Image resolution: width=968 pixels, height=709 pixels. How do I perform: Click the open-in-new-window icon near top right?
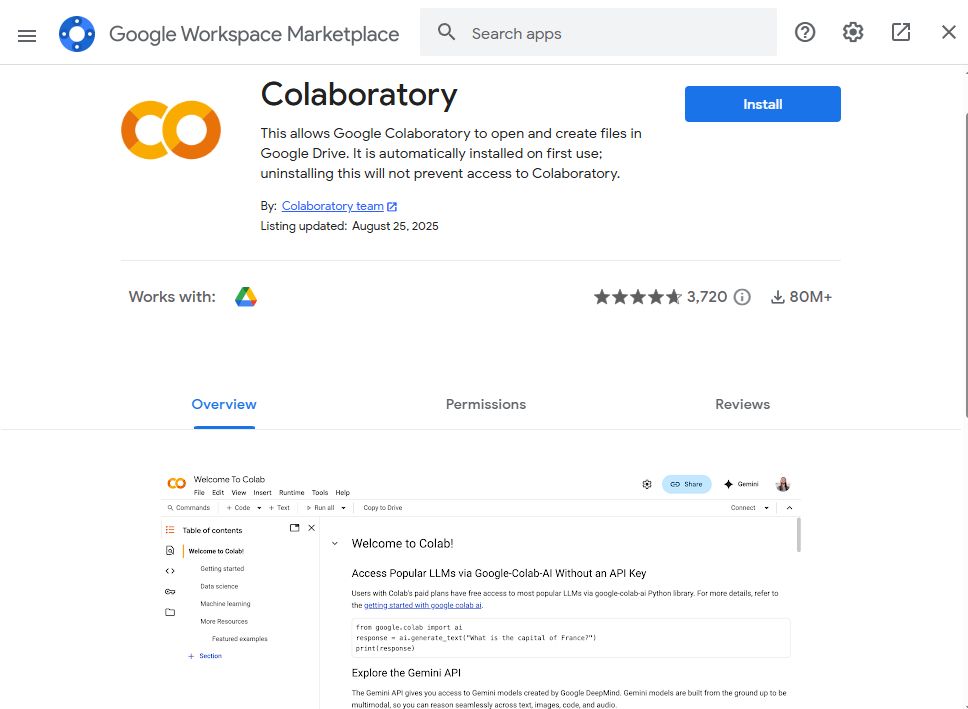click(x=900, y=32)
